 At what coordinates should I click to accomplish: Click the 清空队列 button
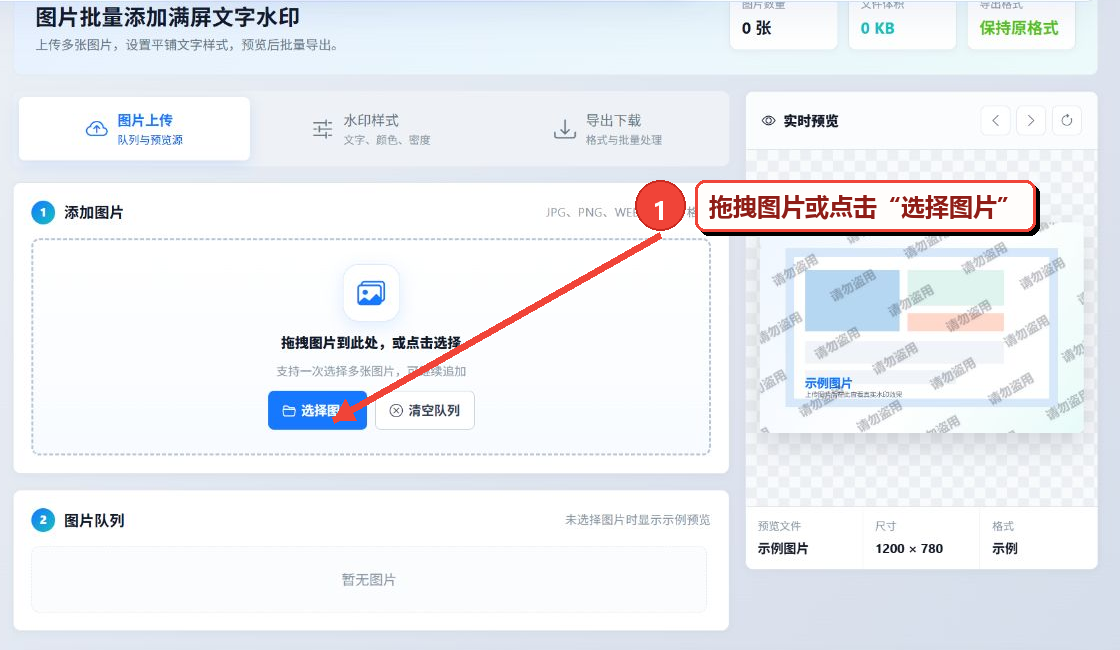pos(425,410)
